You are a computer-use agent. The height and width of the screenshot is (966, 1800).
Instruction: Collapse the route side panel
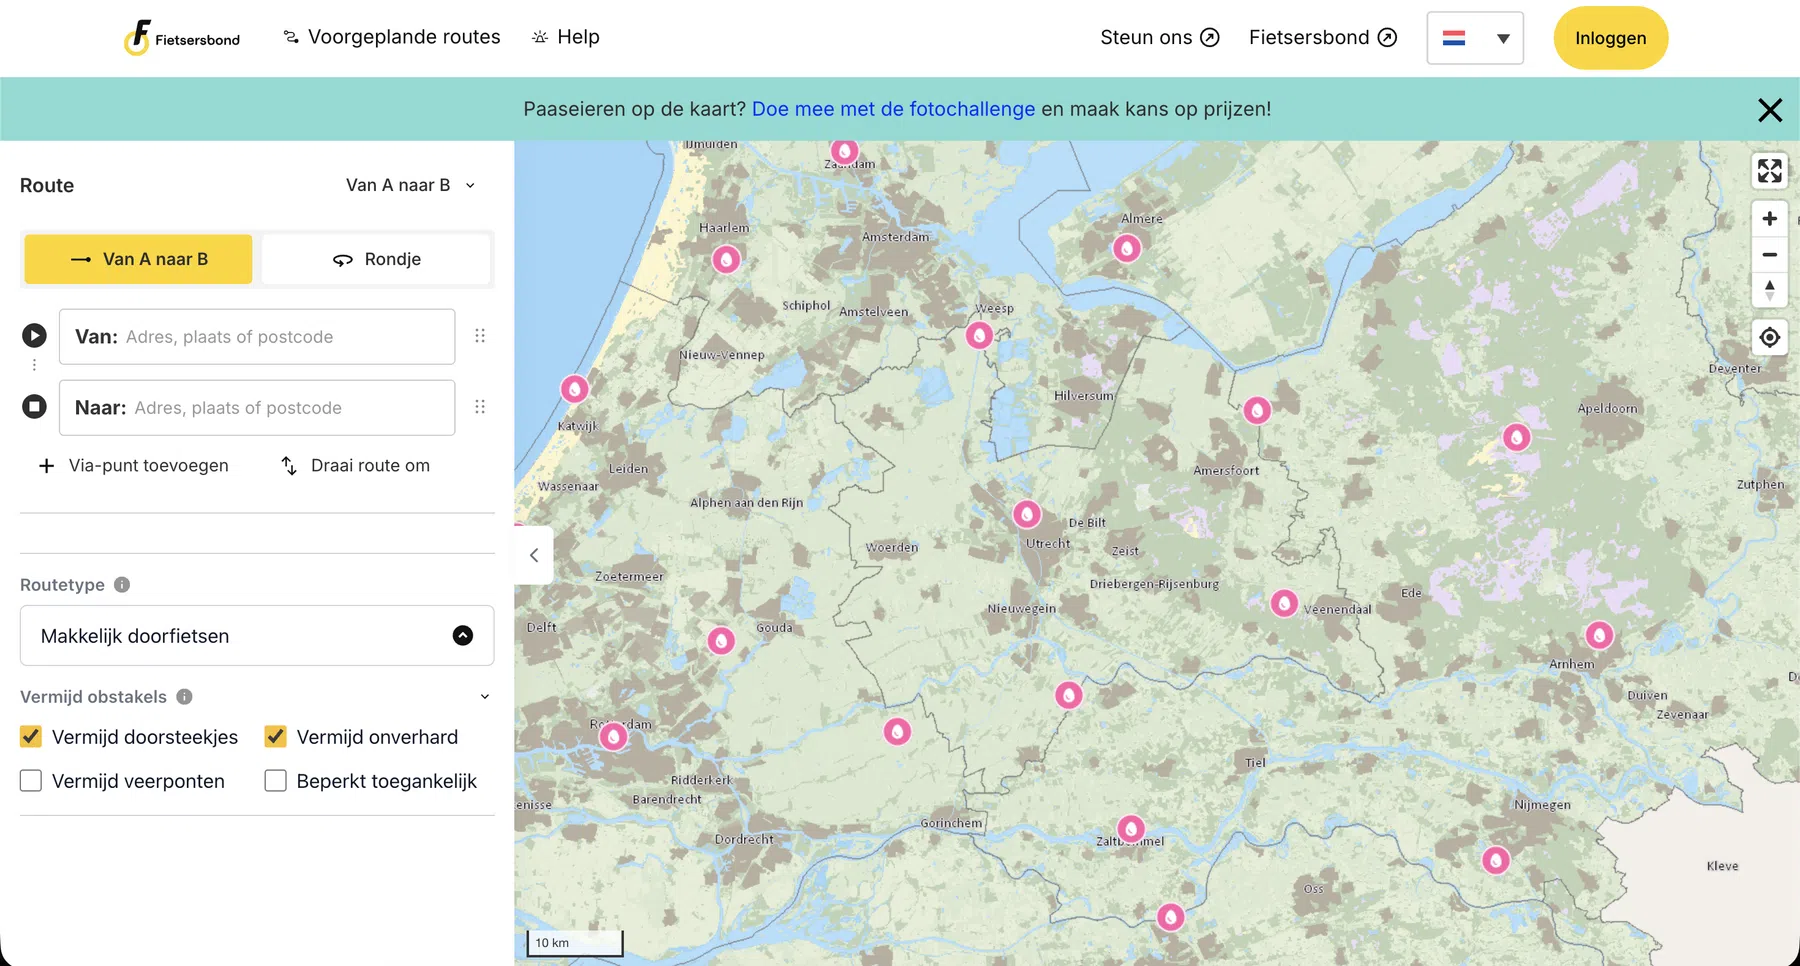click(x=534, y=555)
